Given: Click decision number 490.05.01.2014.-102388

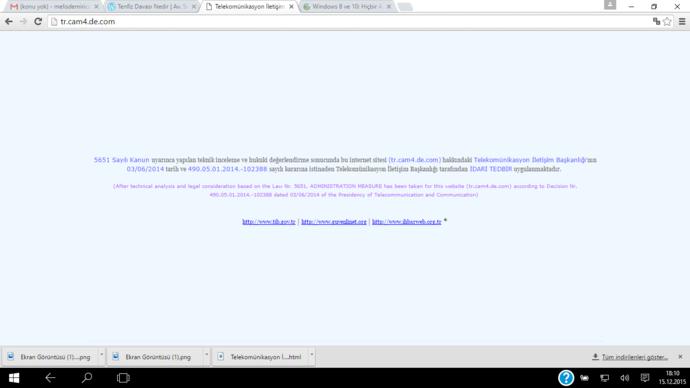Looking at the screenshot, I should point(228,169).
